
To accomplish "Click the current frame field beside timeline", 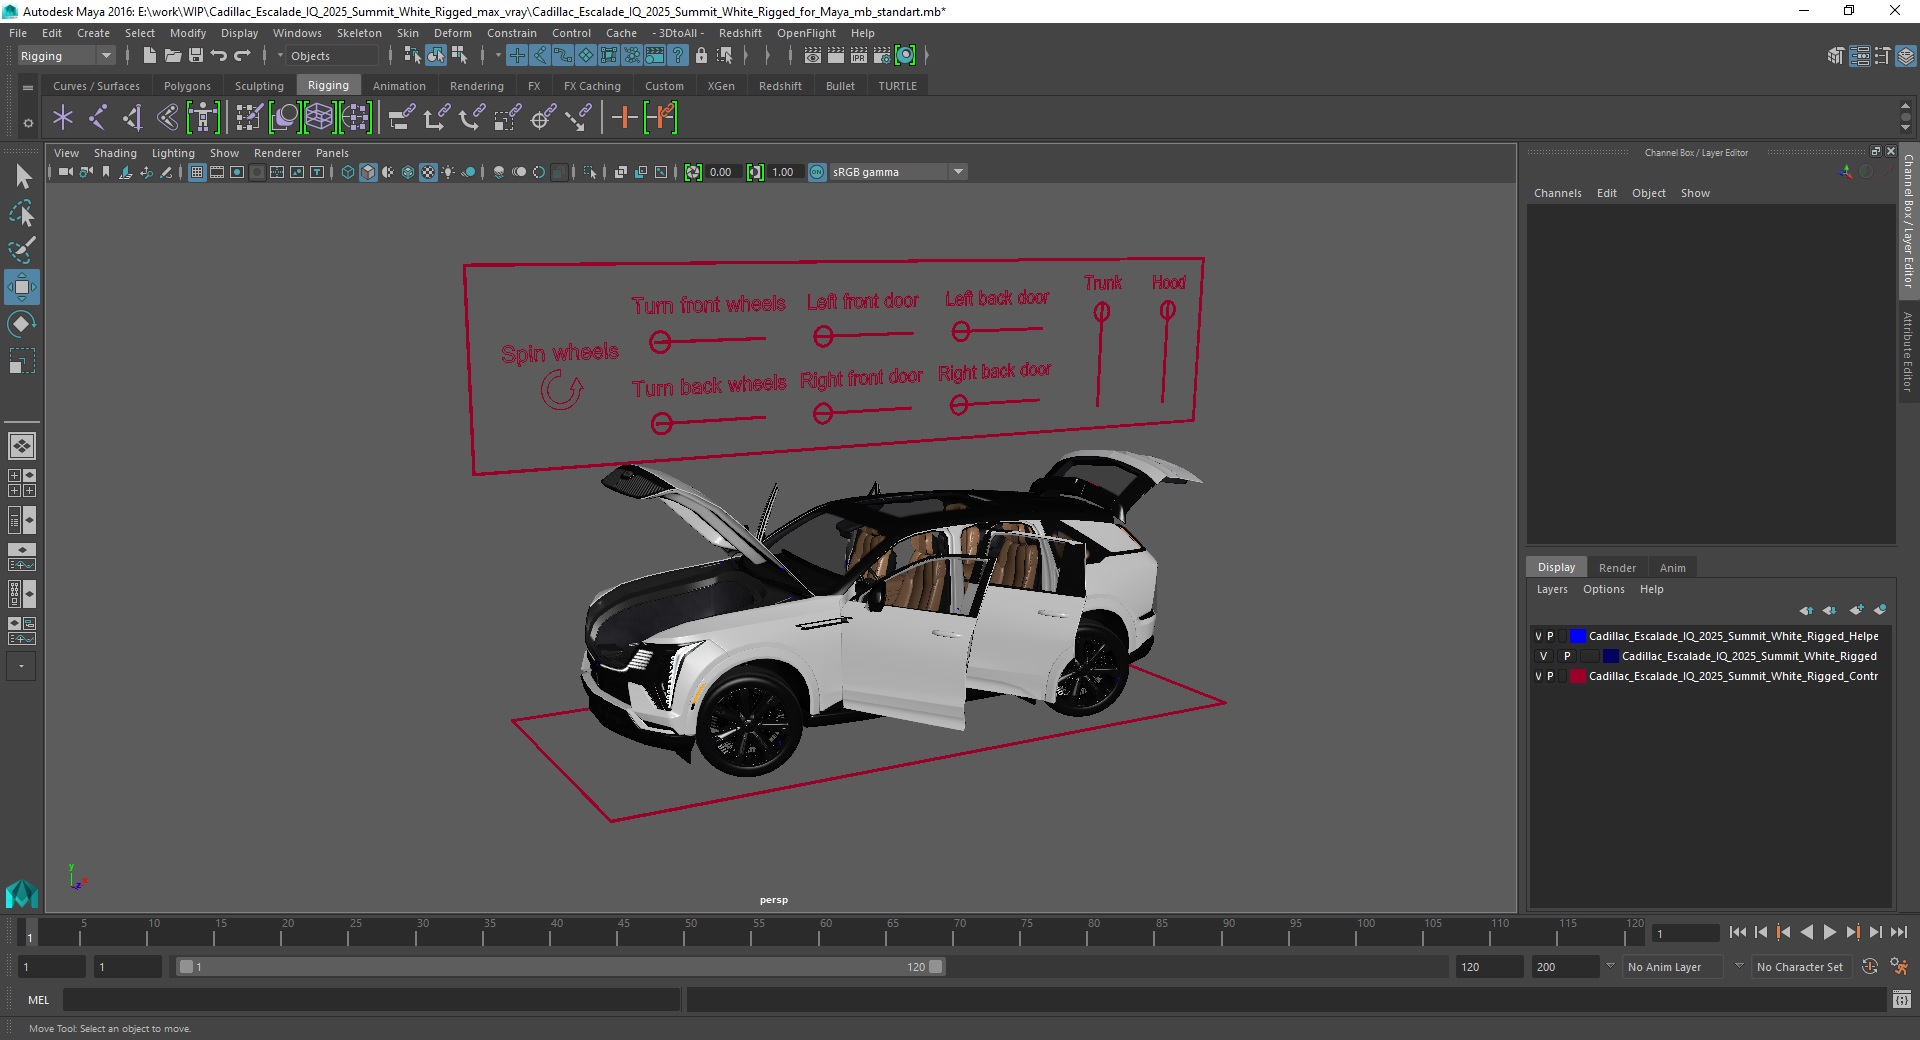I will [1685, 934].
